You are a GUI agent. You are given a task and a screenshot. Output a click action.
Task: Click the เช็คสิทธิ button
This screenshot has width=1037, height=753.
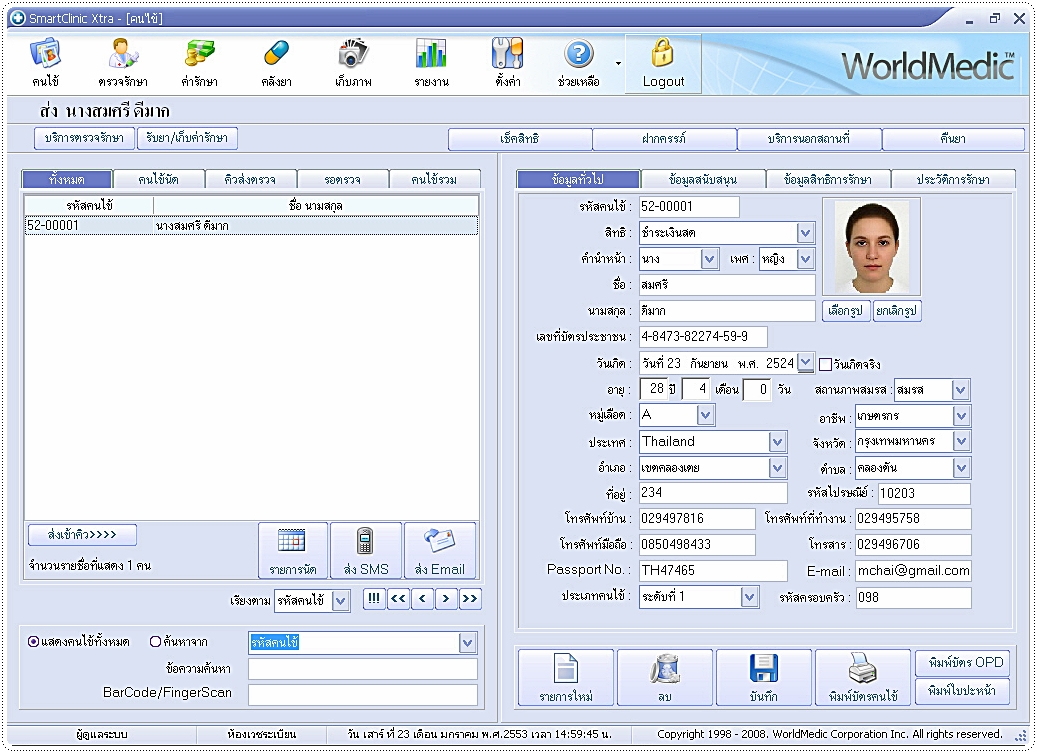[520, 139]
